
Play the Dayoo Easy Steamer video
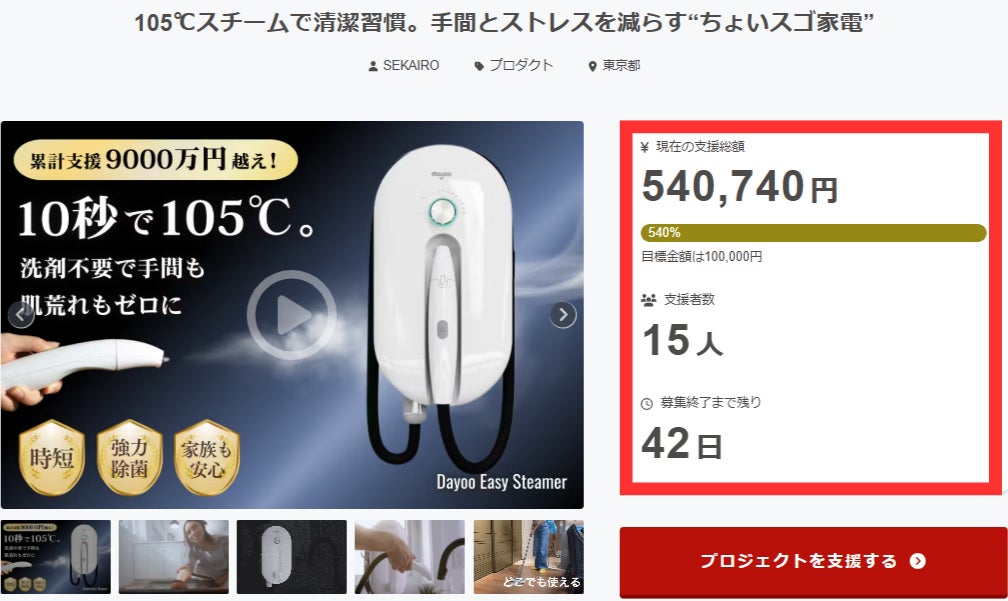coord(292,315)
